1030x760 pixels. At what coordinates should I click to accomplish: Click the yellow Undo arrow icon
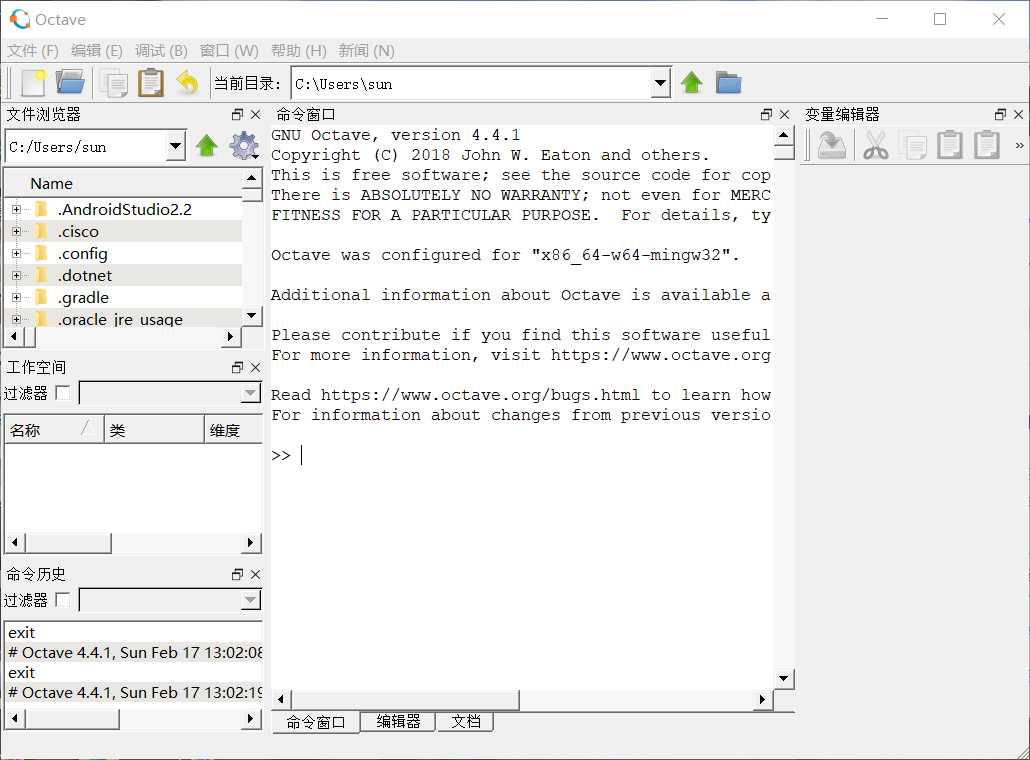187,83
